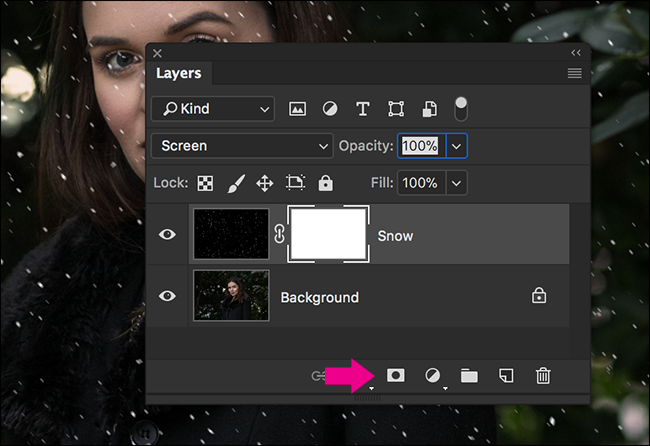Filter for shape layers
This screenshot has width=650, height=446.
(396, 109)
